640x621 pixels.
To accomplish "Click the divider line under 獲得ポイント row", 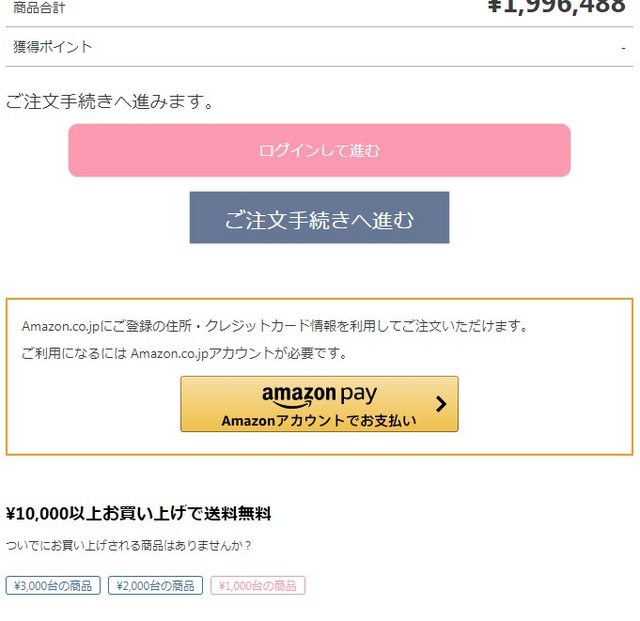I will point(319,67).
